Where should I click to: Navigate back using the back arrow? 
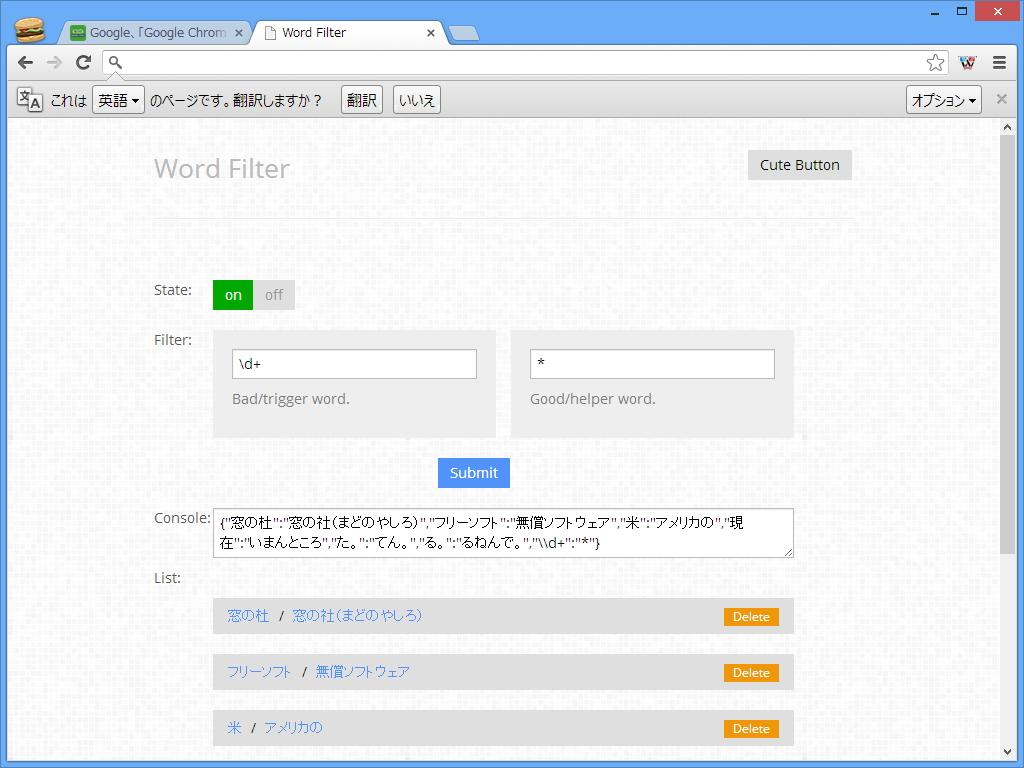click(x=24, y=62)
